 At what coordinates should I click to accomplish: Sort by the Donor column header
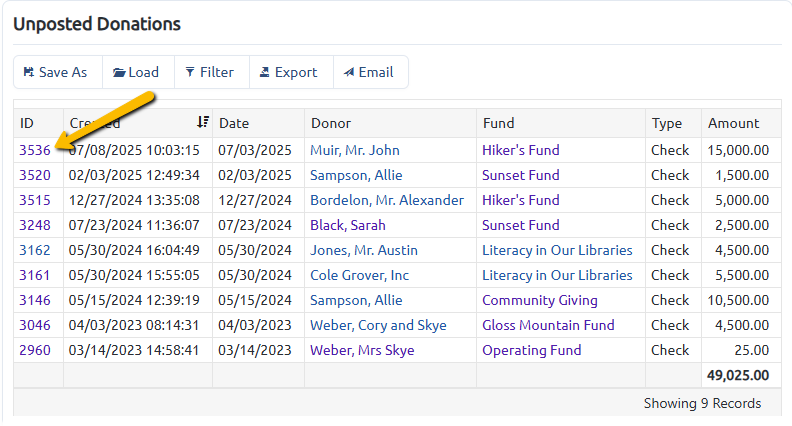(x=331, y=123)
